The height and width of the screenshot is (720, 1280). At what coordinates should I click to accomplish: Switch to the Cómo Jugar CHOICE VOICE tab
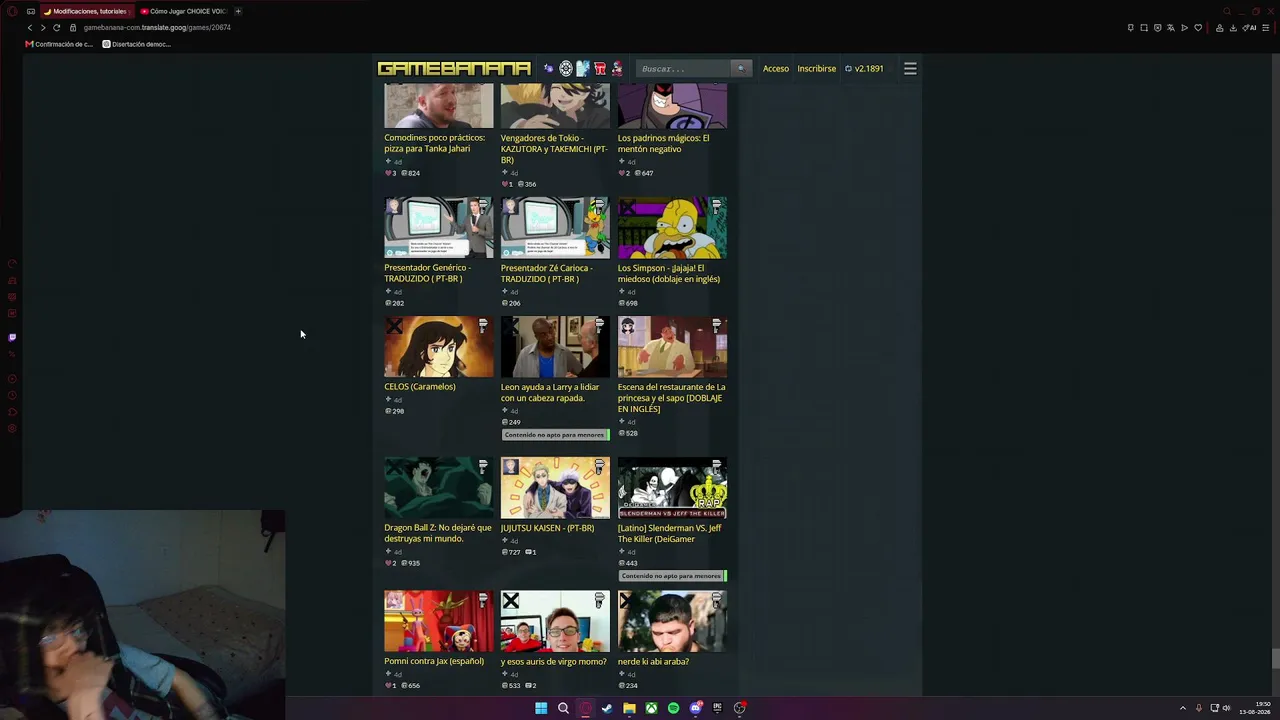tap(184, 11)
